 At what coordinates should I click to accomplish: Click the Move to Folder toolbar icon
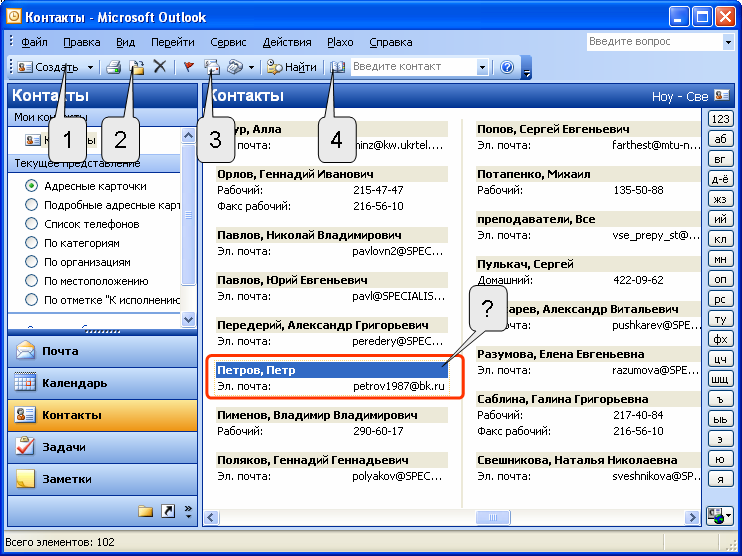pyautogui.click(x=137, y=67)
